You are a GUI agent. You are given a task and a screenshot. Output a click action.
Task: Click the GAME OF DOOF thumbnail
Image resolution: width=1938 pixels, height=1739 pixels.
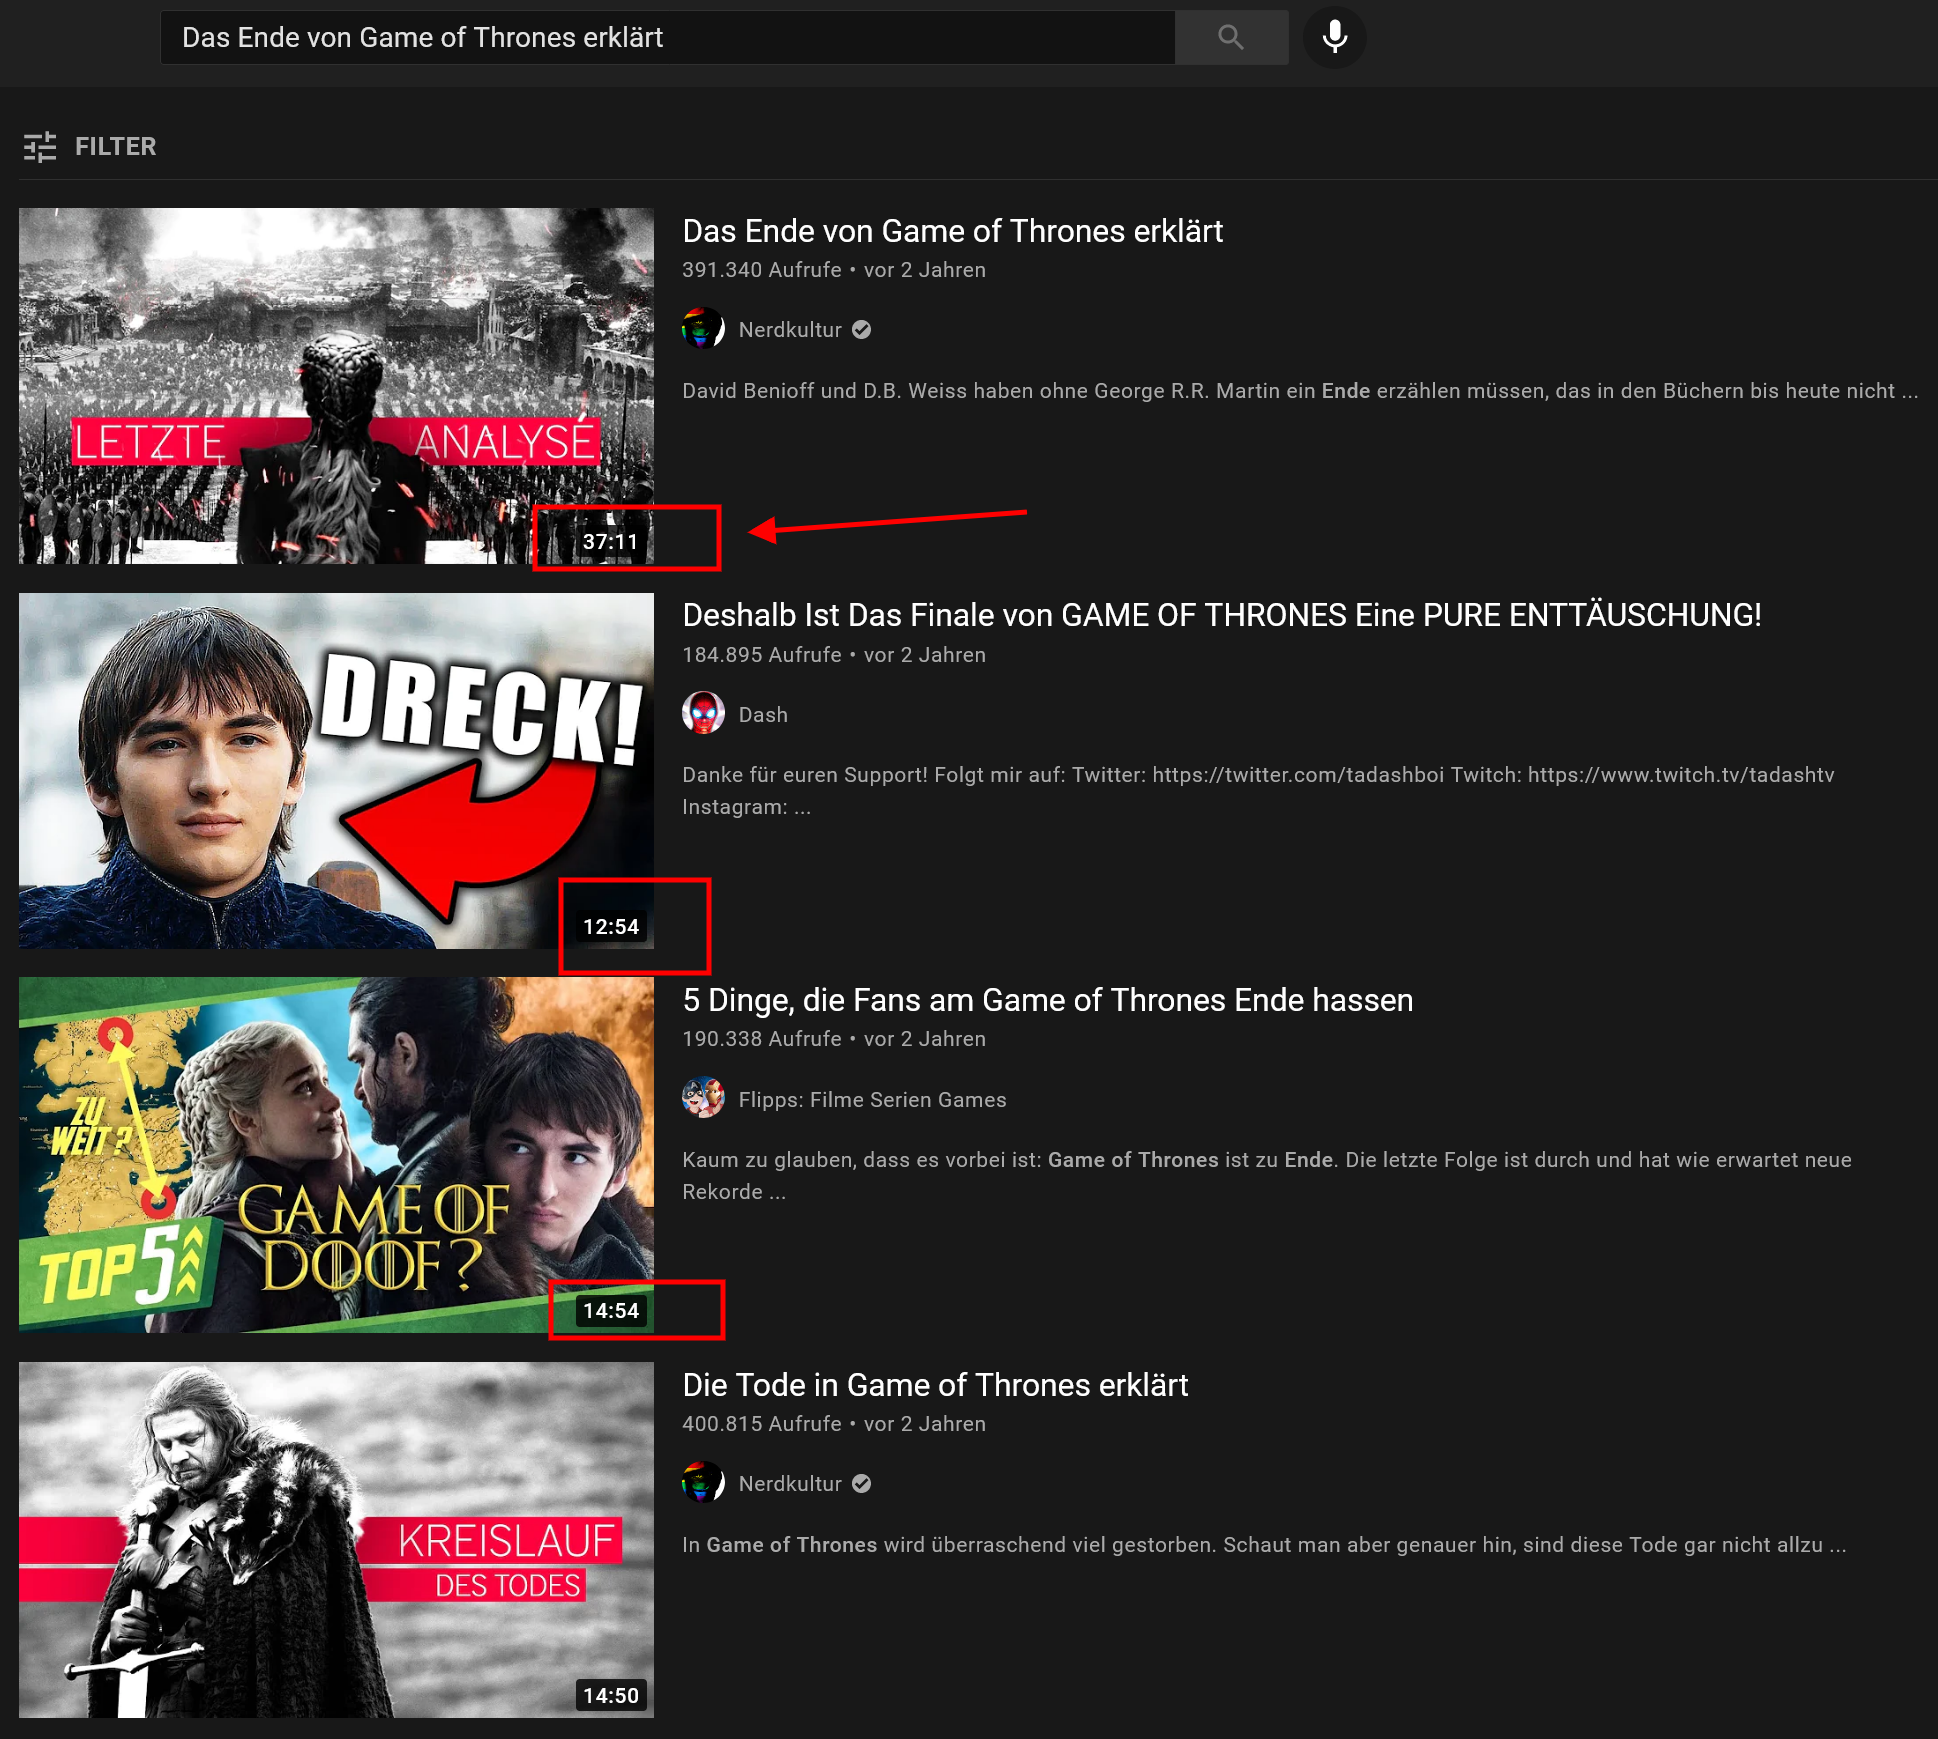[x=336, y=1154]
